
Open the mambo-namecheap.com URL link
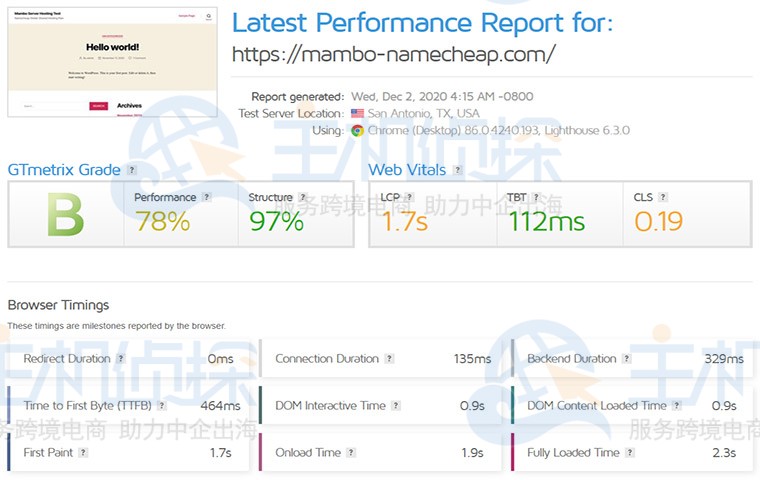coord(394,54)
